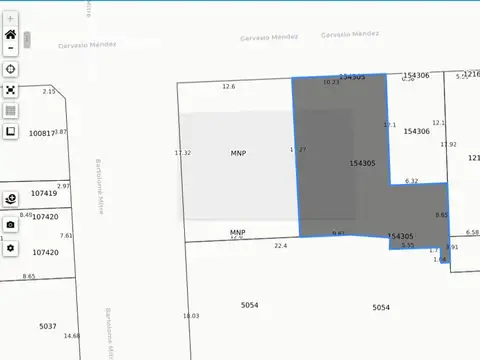Return to the home map extent
The width and height of the screenshot is (480, 360).
pos(10,34)
